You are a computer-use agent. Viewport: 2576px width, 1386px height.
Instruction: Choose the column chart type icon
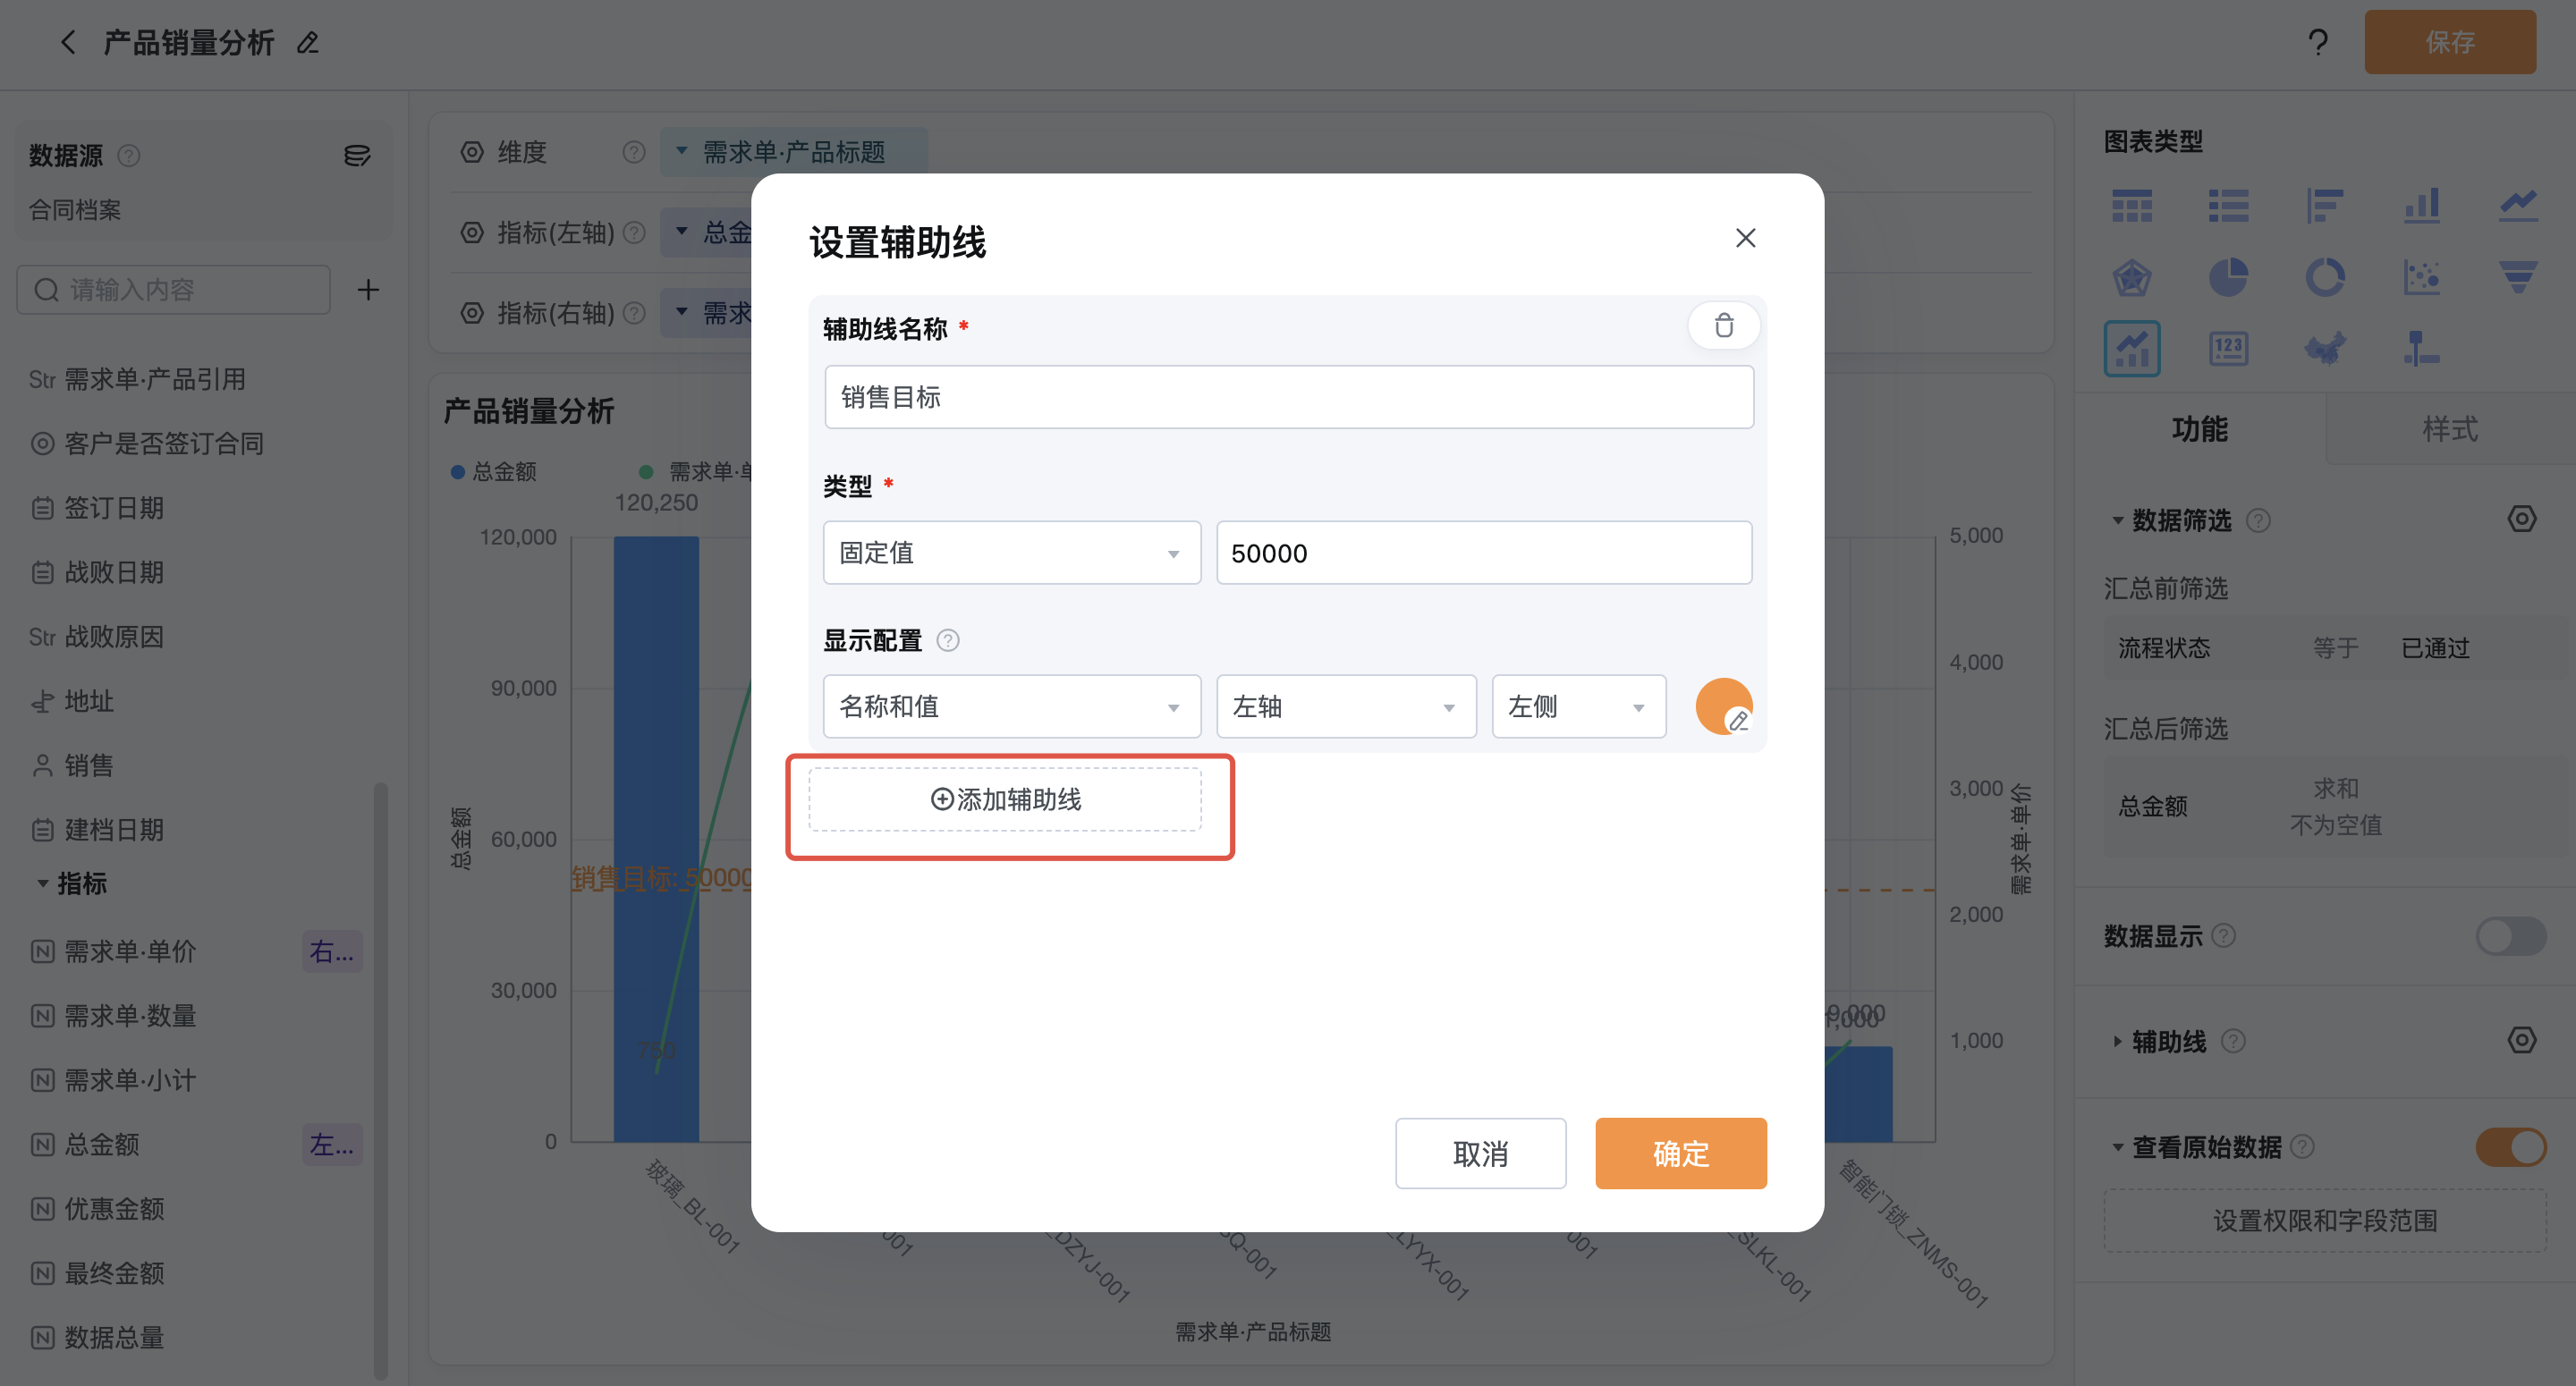2421,205
